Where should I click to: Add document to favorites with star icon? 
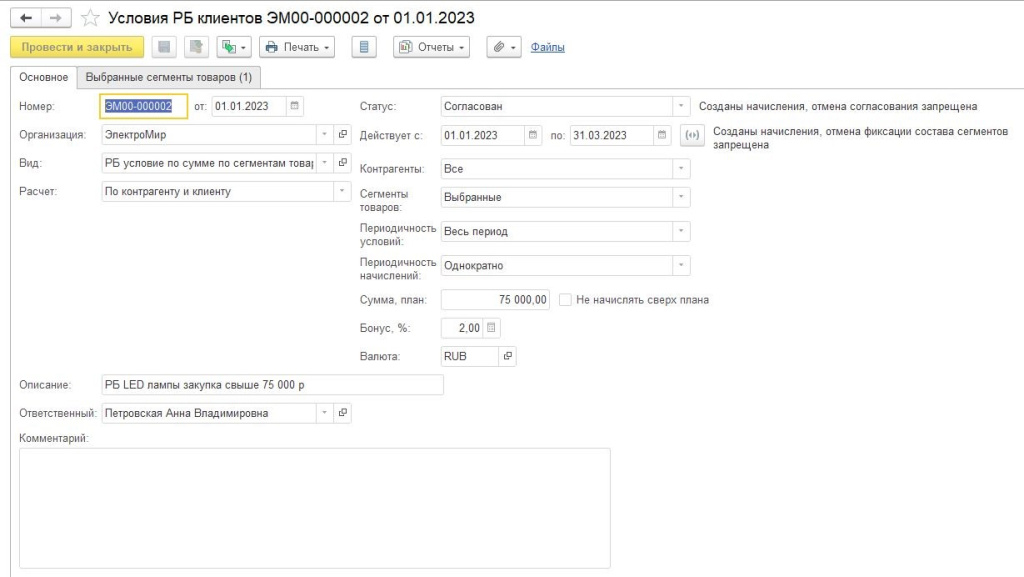pyautogui.click(x=90, y=18)
